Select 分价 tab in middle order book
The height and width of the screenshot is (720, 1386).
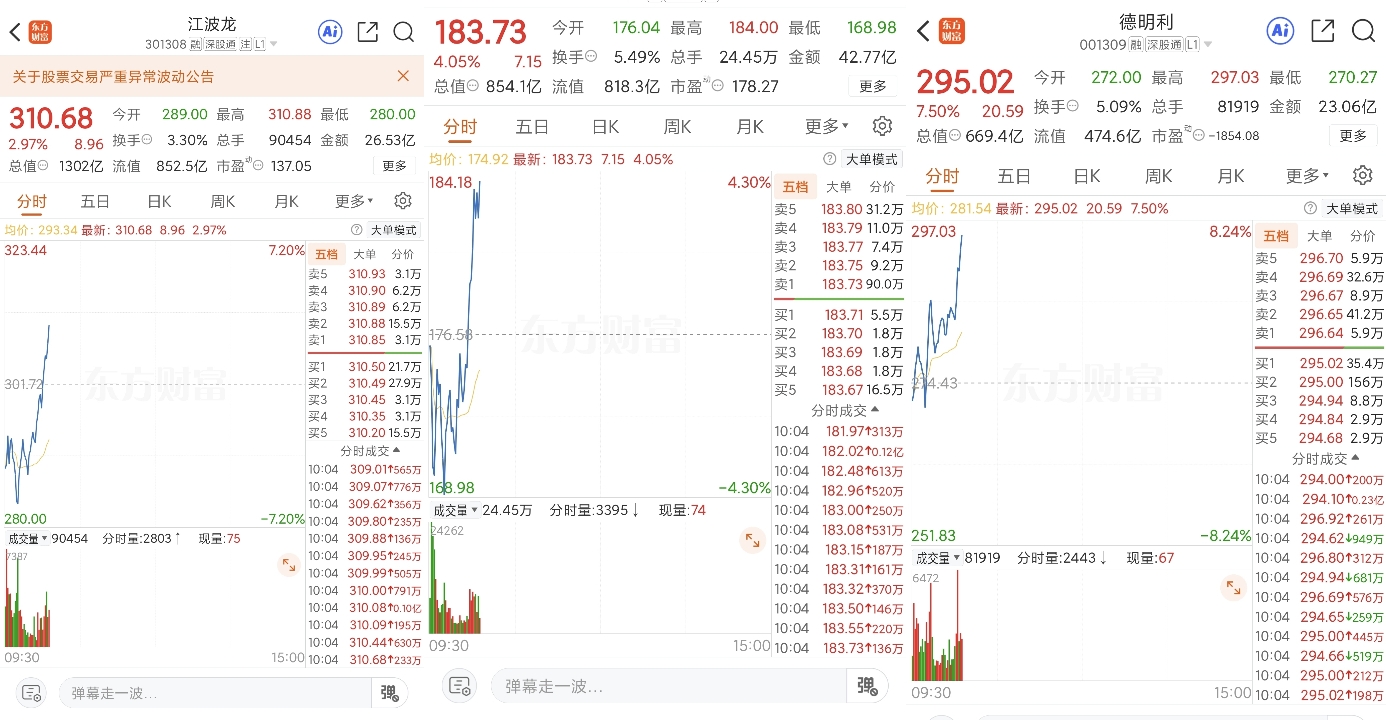[882, 186]
